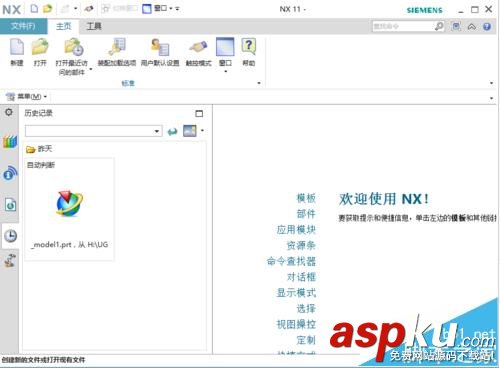Expand the dropdown arrow under the 窗口 ribbon button
This screenshot has width=500, height=368.
pyautogui.click(x=226, y=72)
